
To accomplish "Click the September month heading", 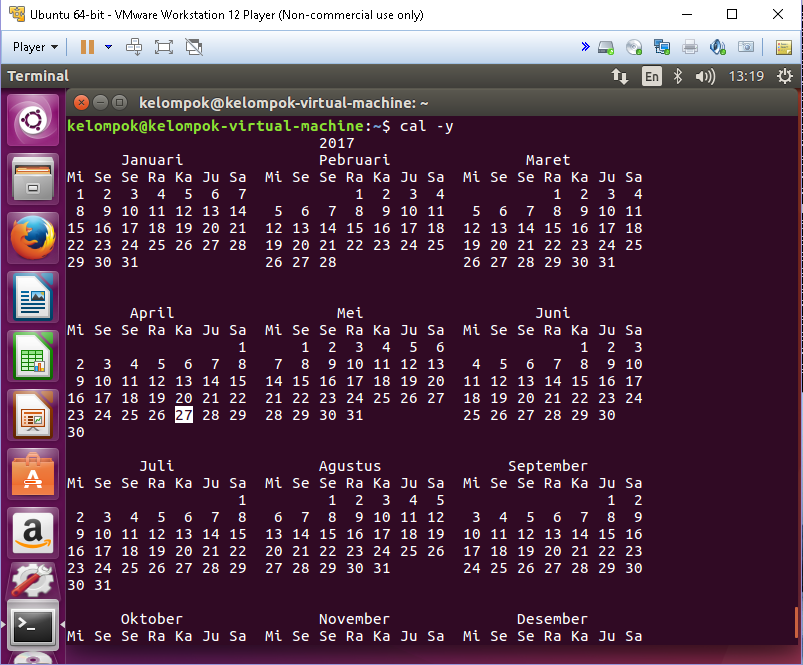I will (548, 466).
